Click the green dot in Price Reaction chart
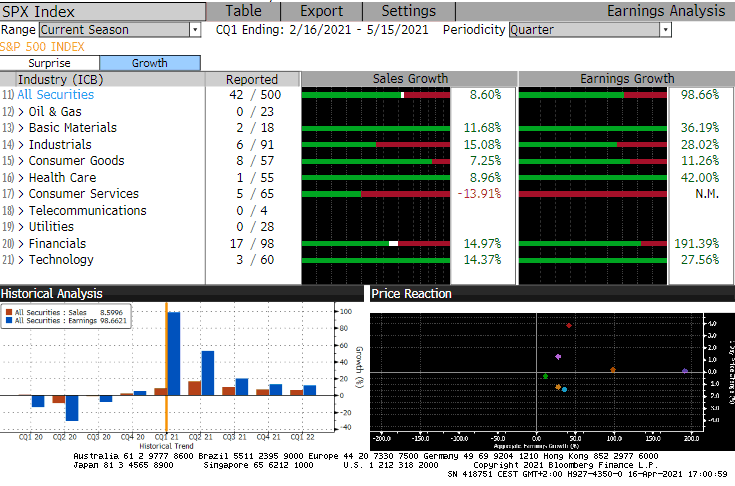The width and height of the screenshot is (735, 486). tap(545, 376)
